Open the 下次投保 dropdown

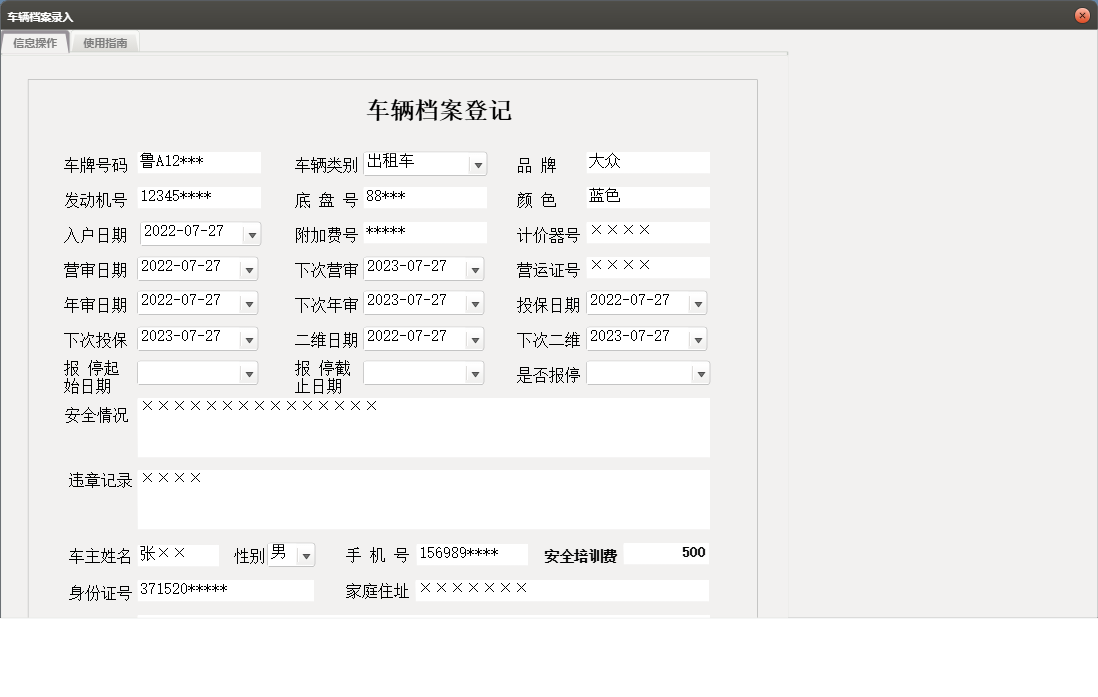[249, 337]
